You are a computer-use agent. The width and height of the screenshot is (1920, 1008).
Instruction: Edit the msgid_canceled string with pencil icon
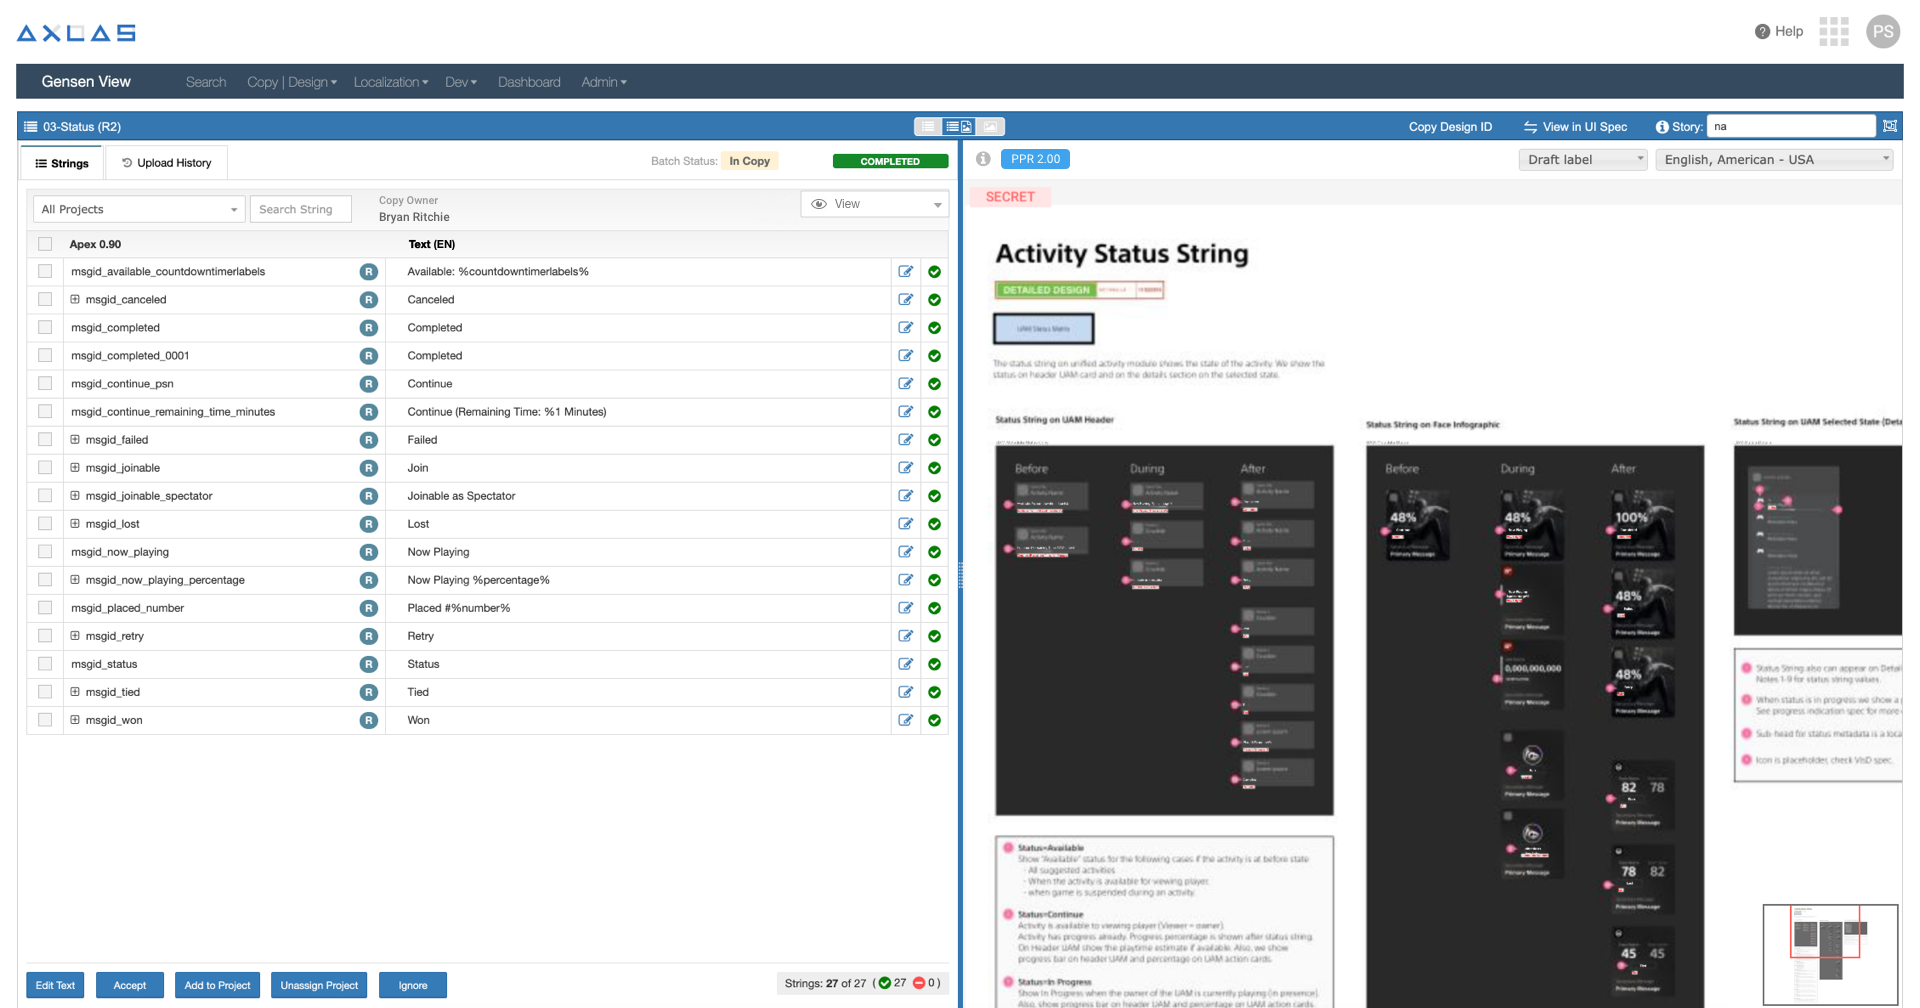[x=906, y=299]
